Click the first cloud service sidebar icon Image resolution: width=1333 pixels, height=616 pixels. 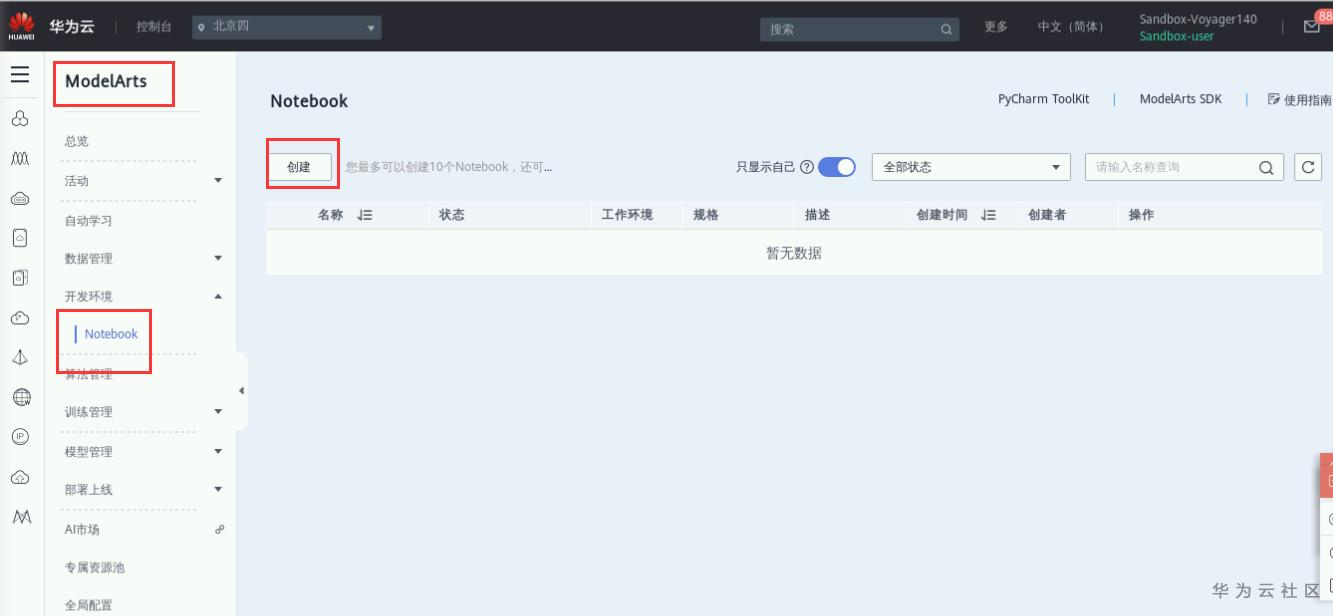point(20,119)
